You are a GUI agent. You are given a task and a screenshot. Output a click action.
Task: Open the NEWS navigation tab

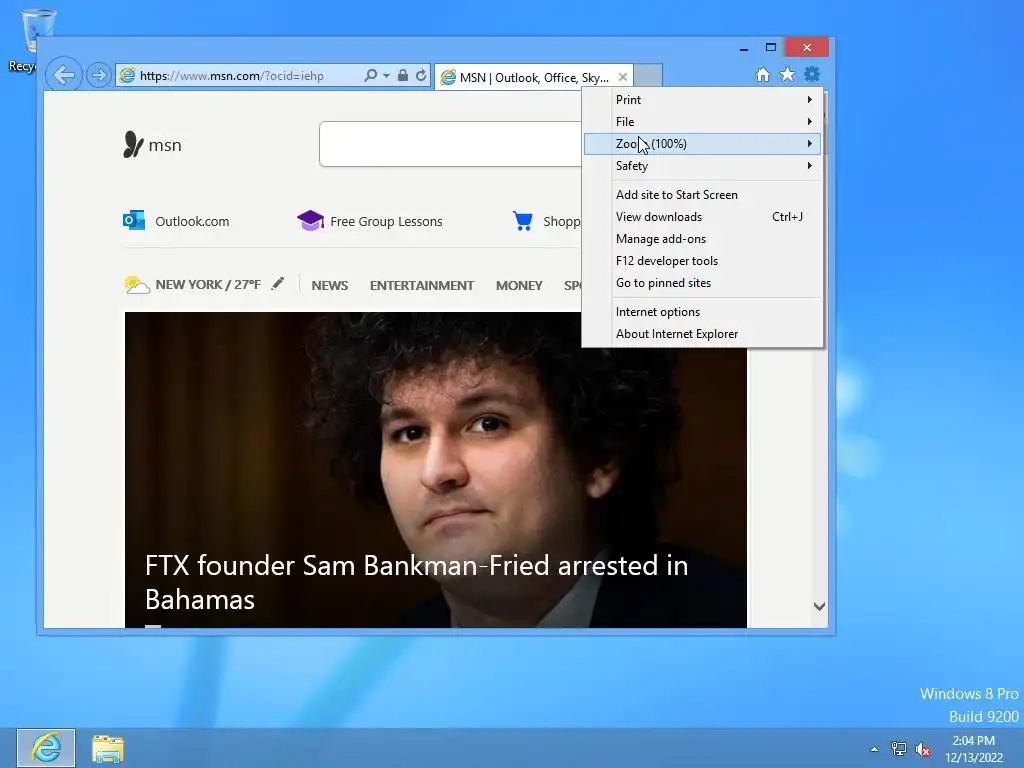click(330, 285)
